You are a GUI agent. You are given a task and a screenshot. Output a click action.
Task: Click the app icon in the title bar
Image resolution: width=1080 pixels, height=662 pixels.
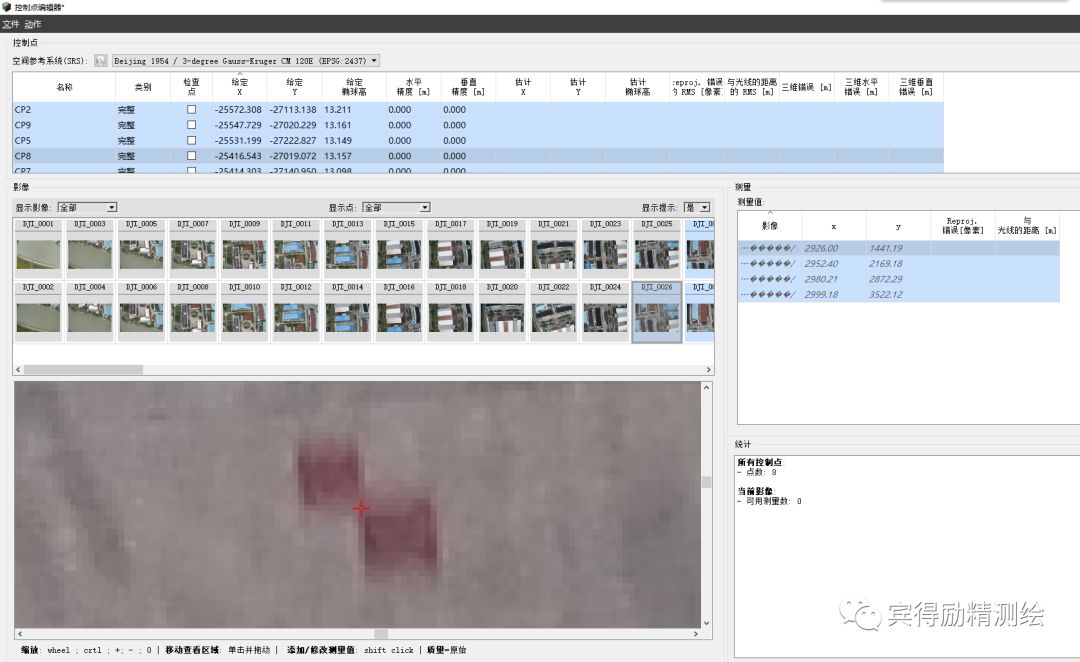(6, 7)
